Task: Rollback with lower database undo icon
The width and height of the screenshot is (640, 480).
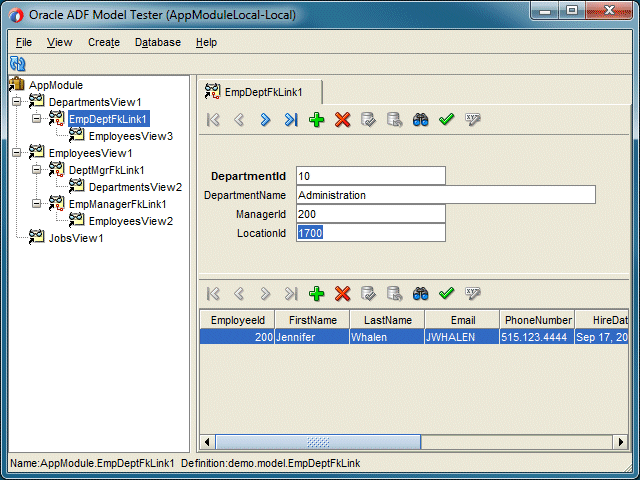Action: pos(394,293)
